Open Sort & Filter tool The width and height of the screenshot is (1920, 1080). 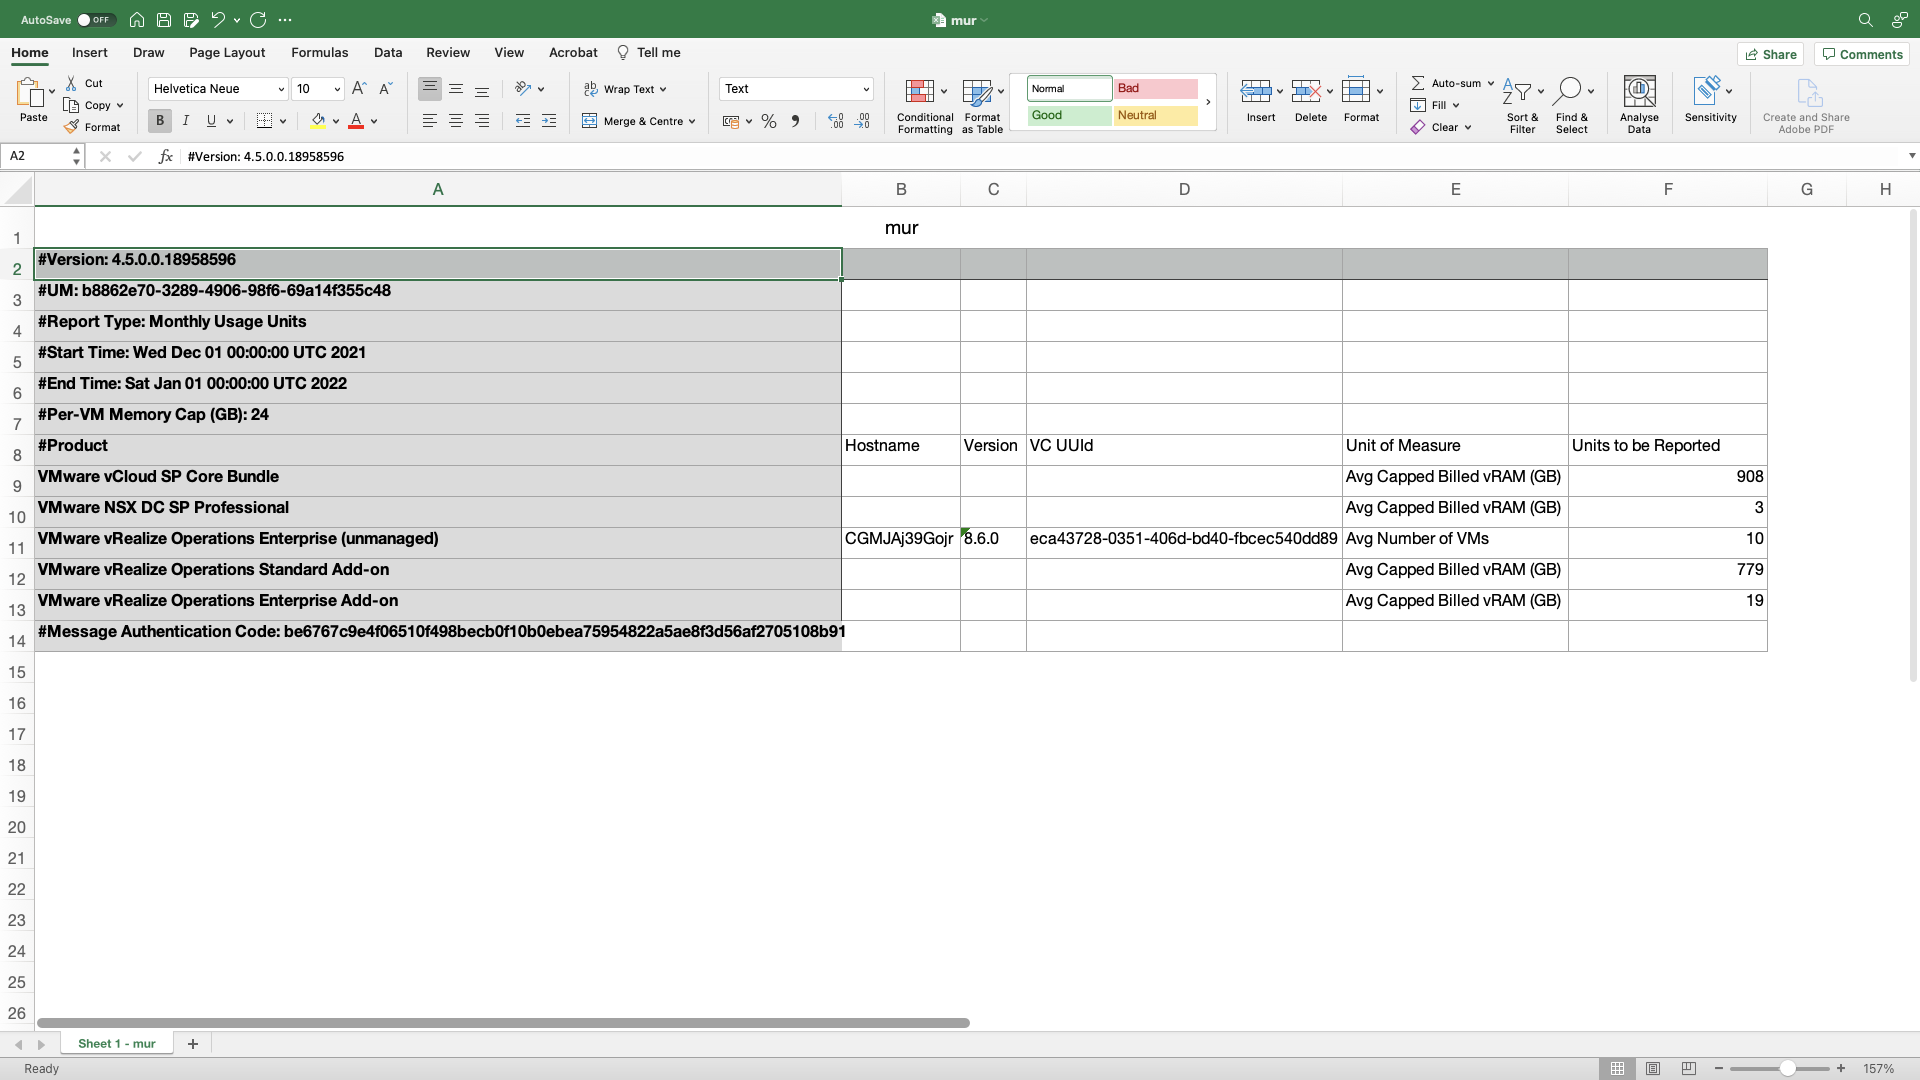coord(1518,92)
